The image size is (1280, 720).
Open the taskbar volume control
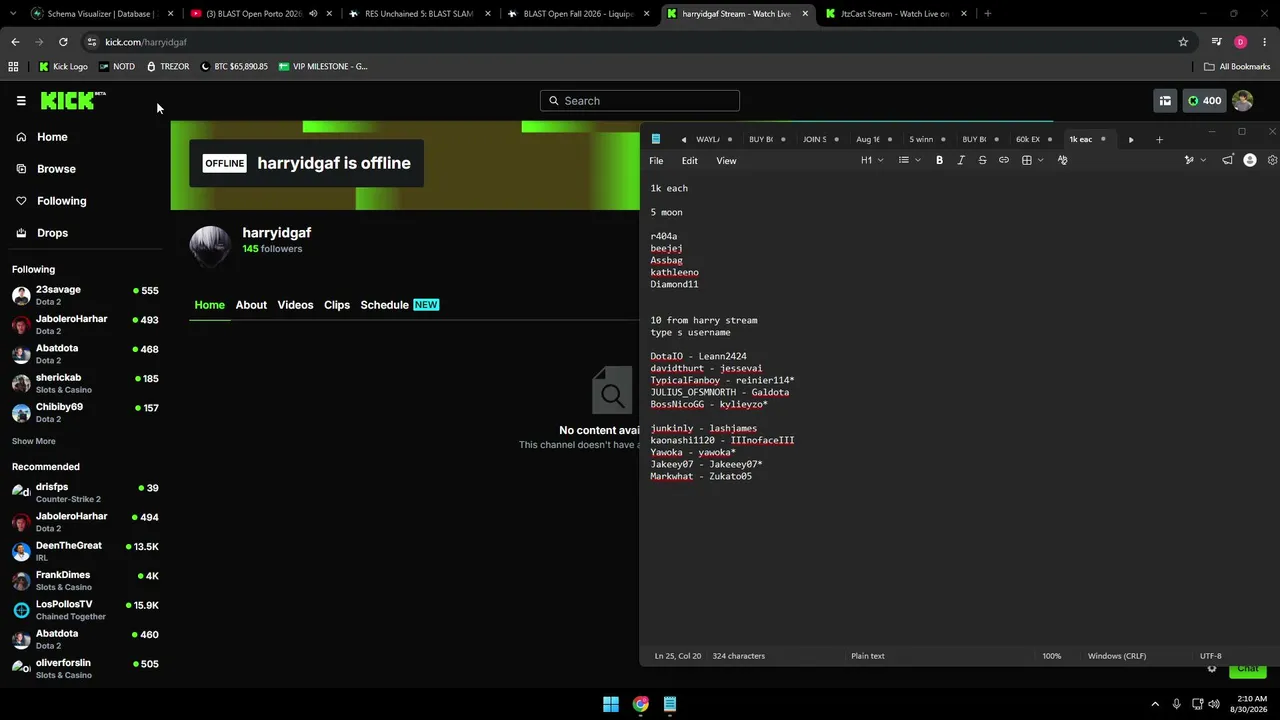[1213, 704]
